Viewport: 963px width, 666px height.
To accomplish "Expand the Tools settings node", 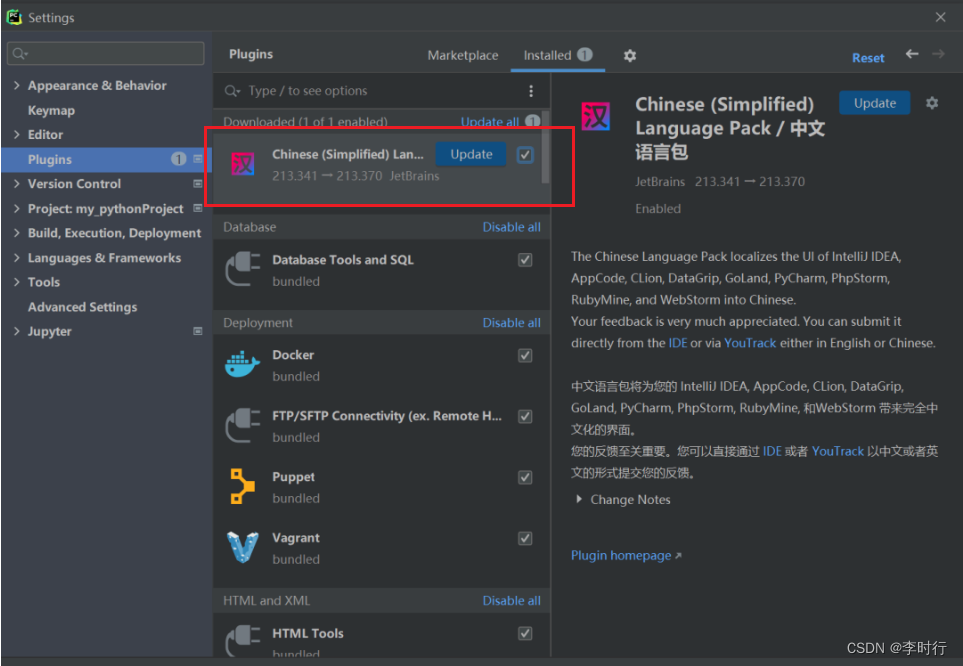I will pos(17,282).
